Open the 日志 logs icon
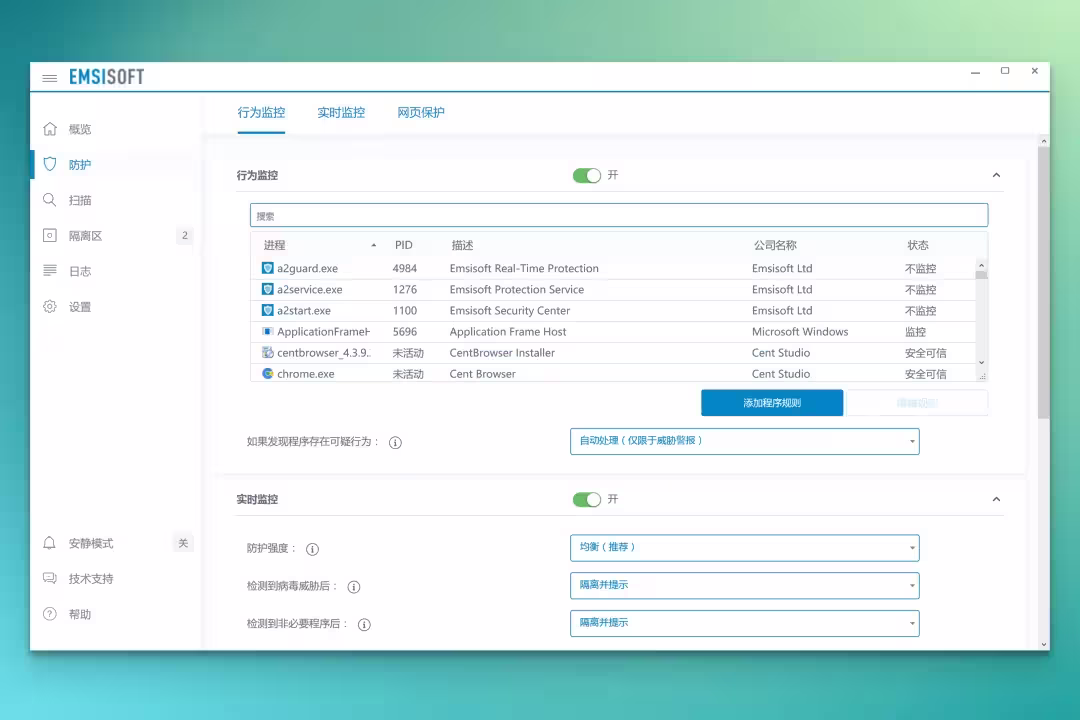The height and width of the screenshot is (720, 1080). tap(50, 271)
